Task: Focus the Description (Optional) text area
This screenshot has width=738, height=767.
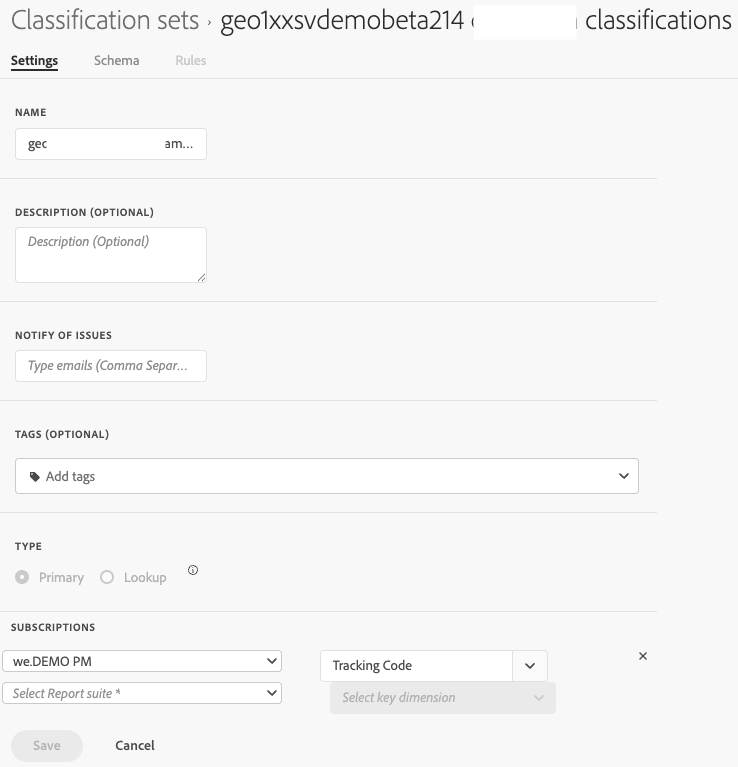Action: (110, 254)
